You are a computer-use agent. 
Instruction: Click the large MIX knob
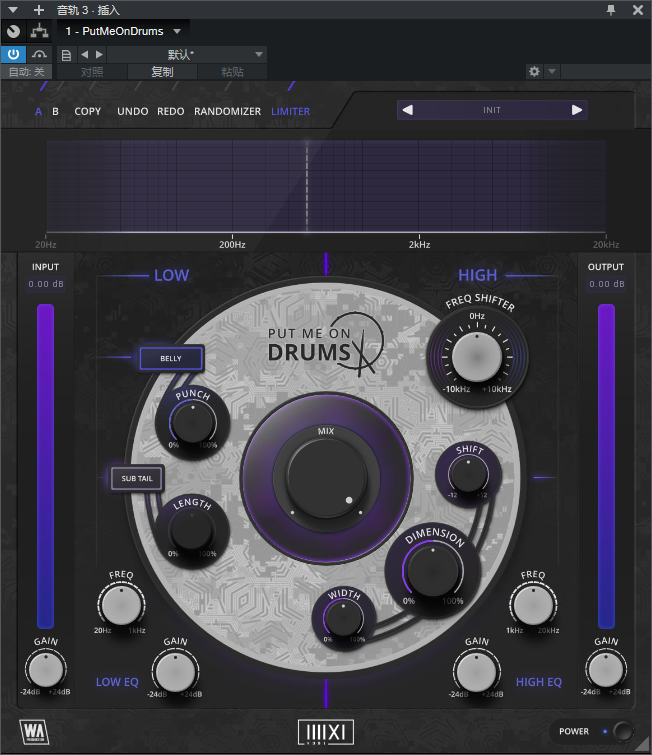[326, 478]
